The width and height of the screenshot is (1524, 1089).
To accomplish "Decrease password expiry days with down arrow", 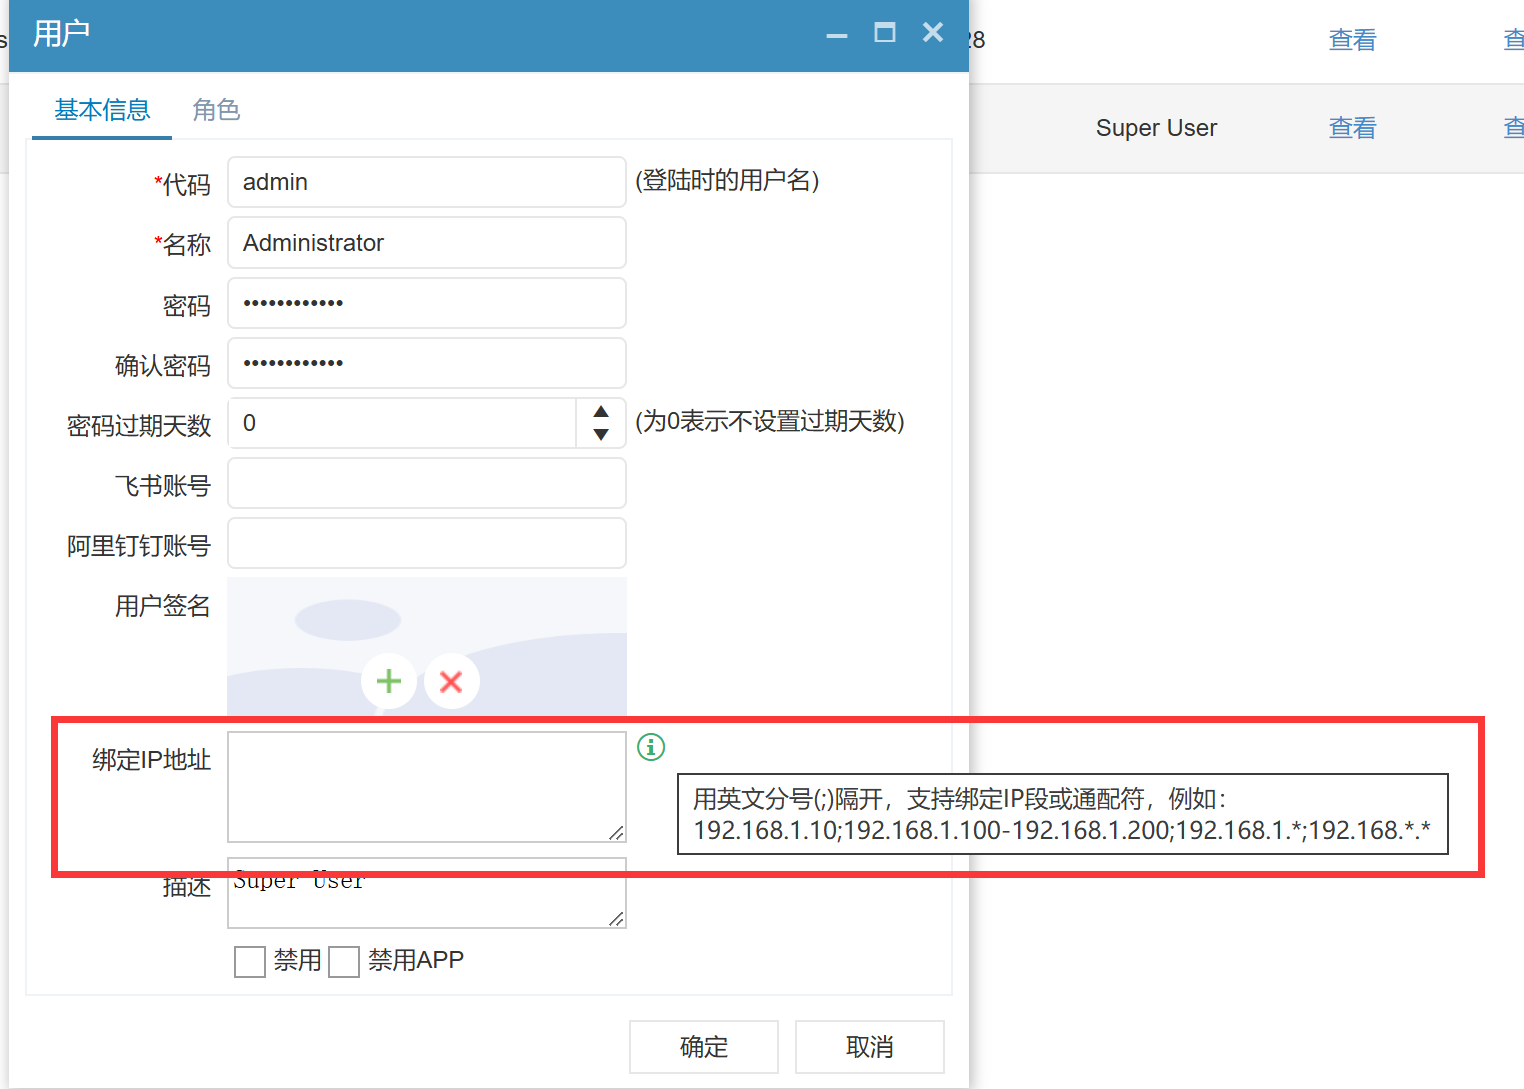I will pyautogui.click(x=601, y=434).
